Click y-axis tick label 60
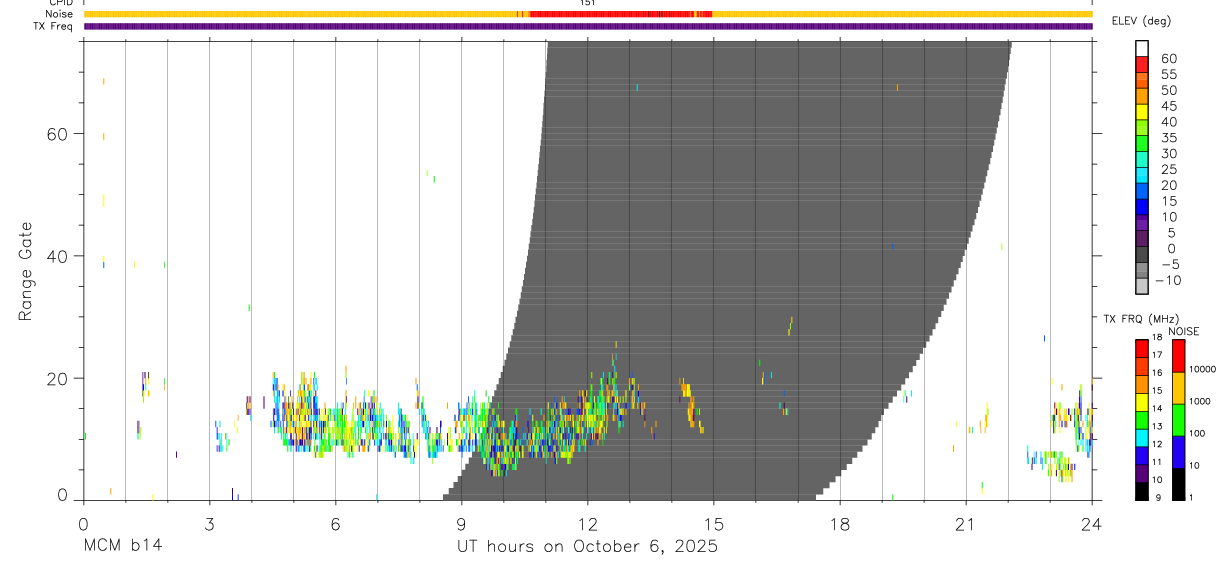 (56, 134)
